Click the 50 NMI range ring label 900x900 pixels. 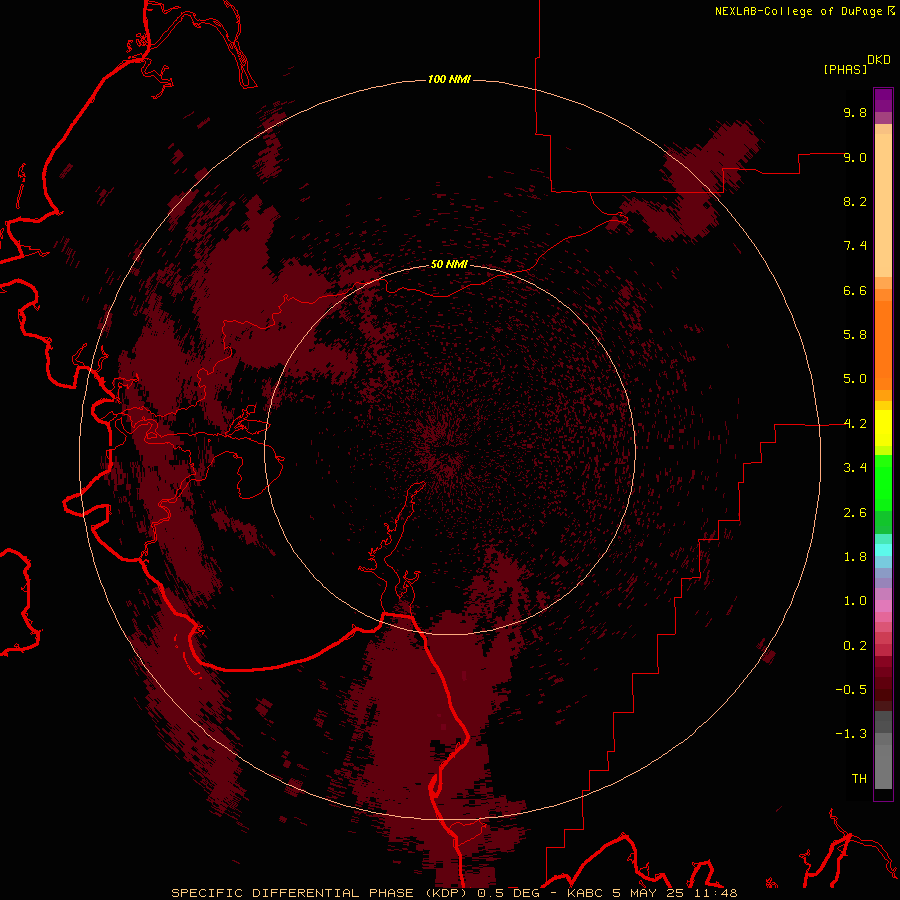click(449, 265)
